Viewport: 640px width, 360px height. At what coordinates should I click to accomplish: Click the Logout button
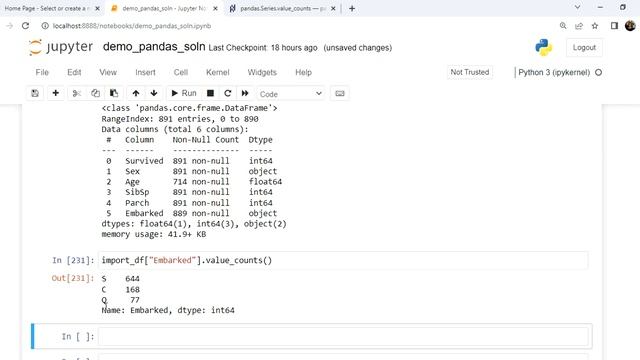[x=584, y=48]
